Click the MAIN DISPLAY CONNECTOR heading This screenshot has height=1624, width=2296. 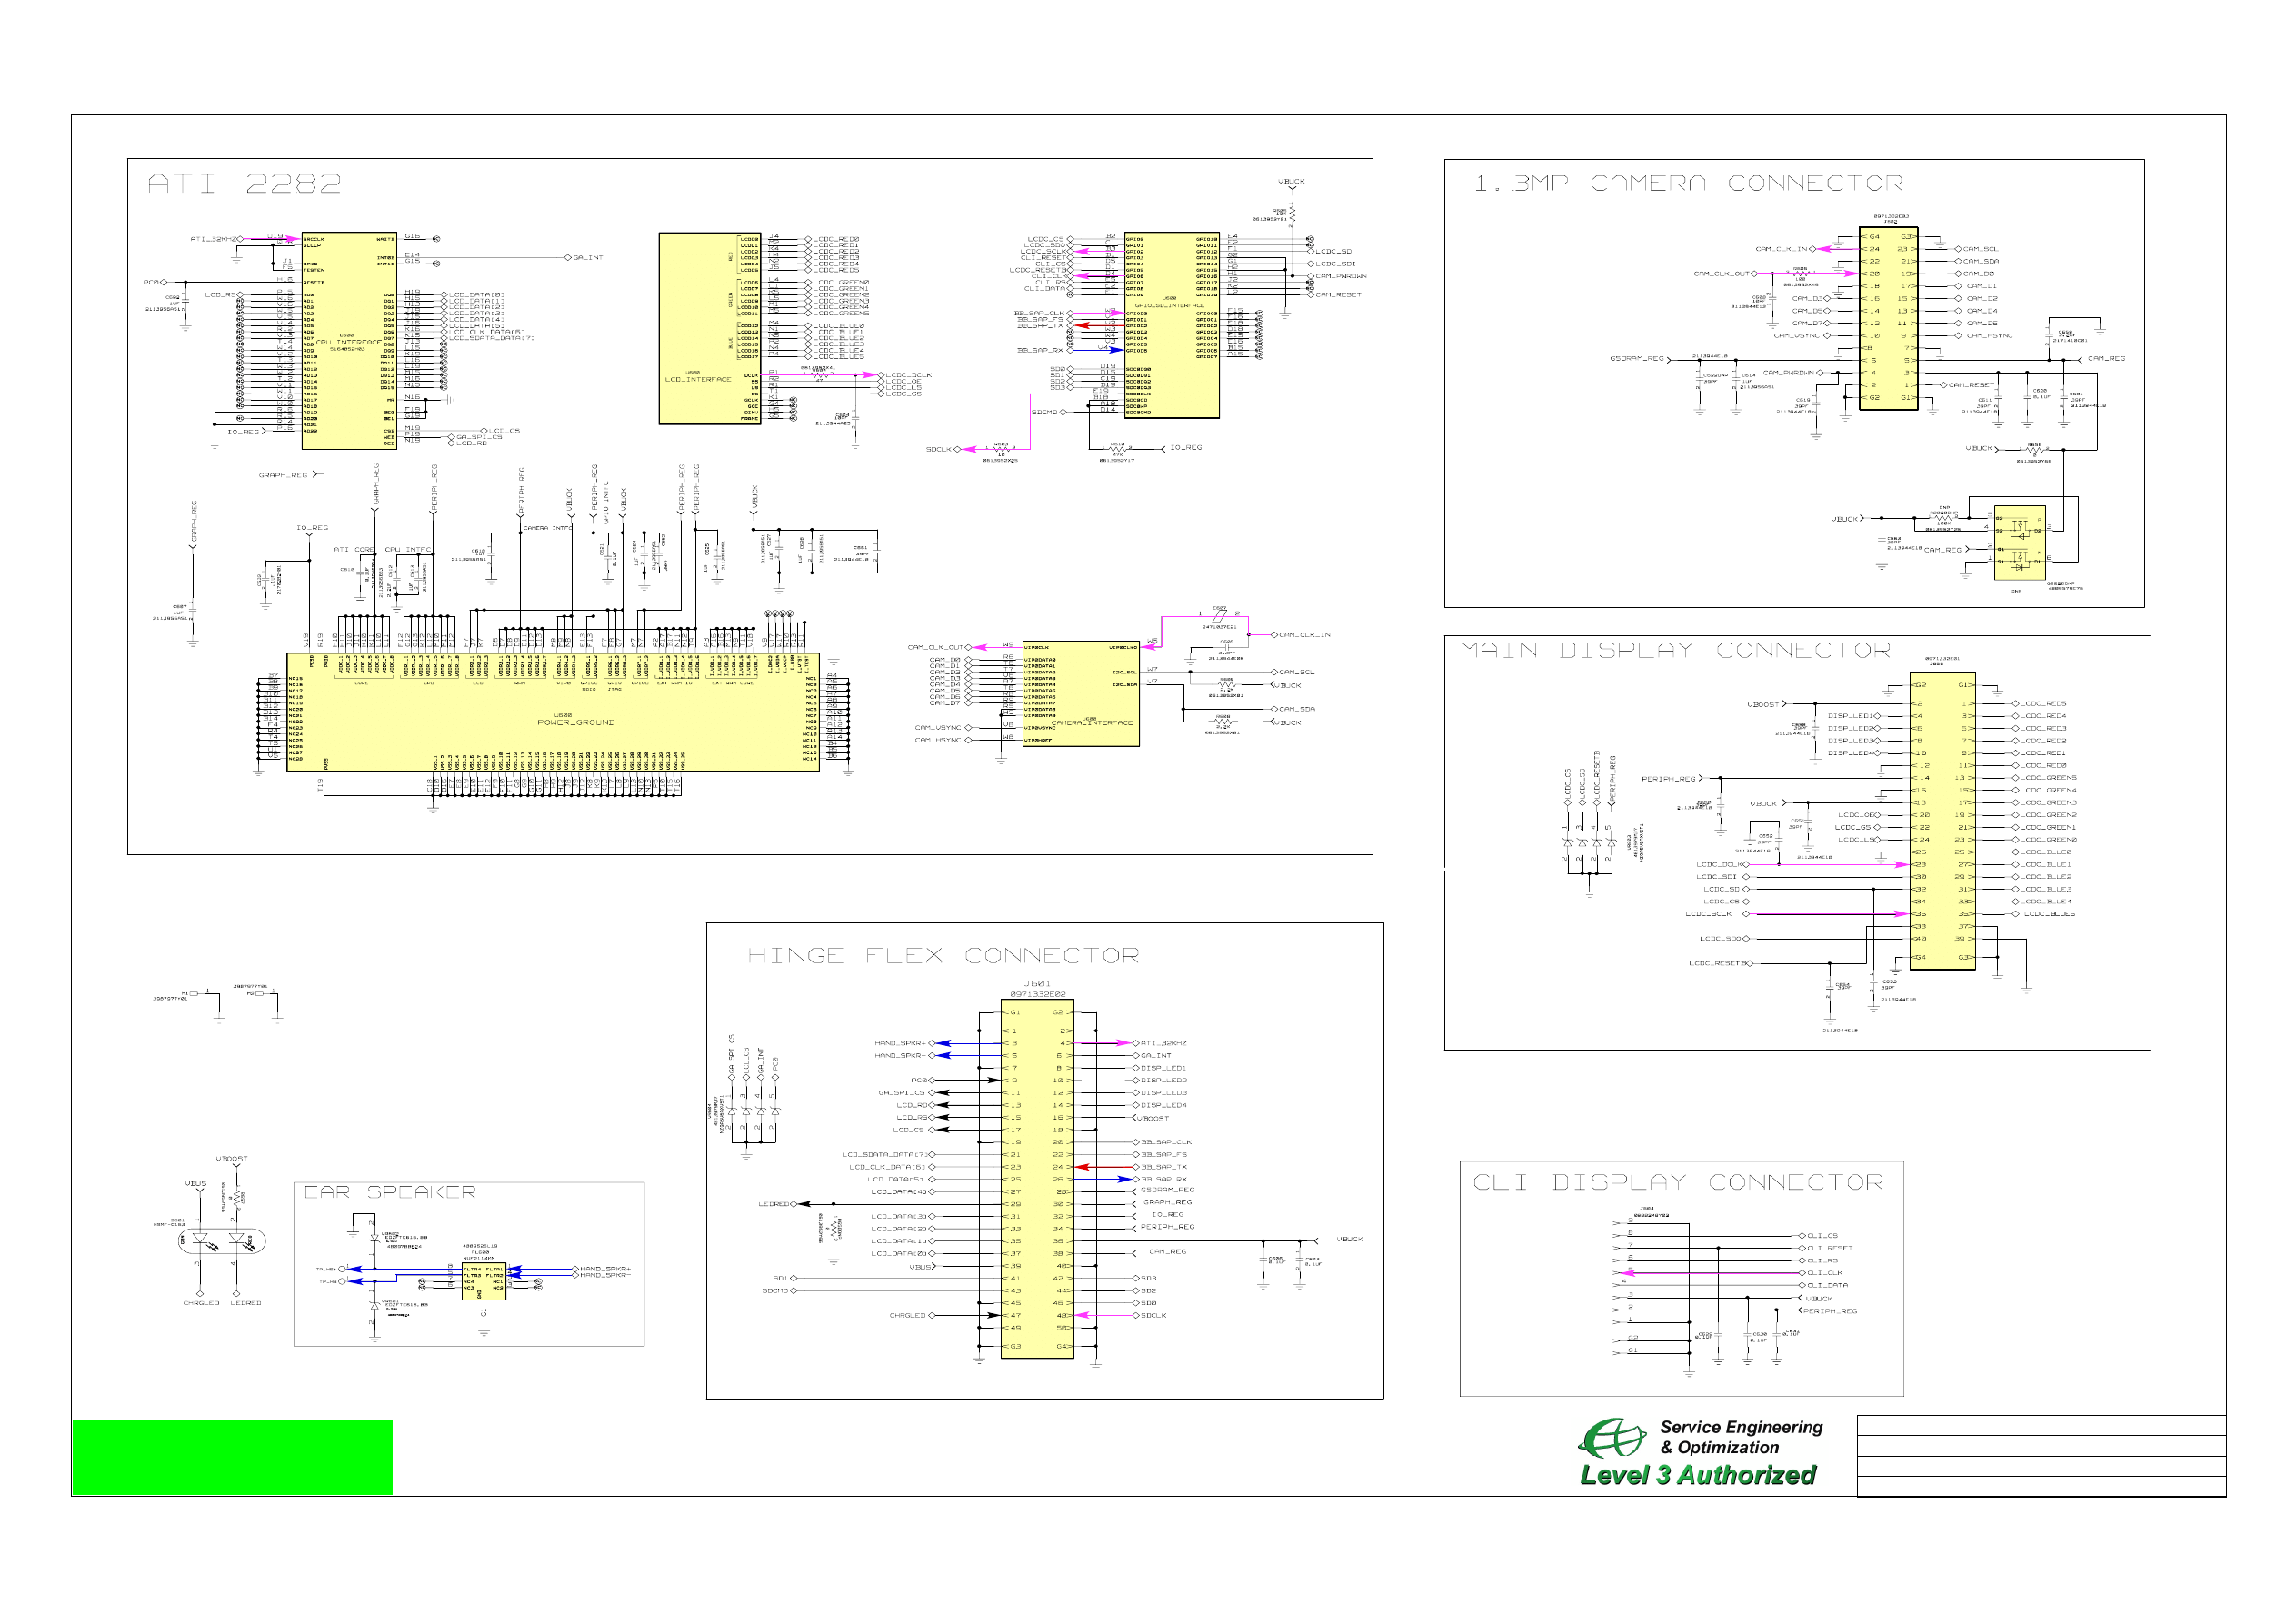coord(1675,650)
